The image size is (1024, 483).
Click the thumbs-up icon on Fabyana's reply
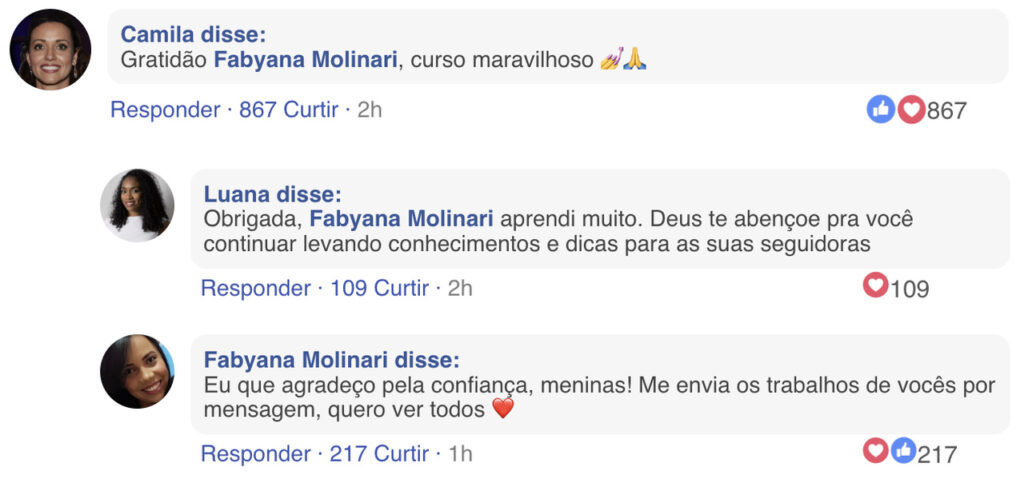(x=903, y=451)
